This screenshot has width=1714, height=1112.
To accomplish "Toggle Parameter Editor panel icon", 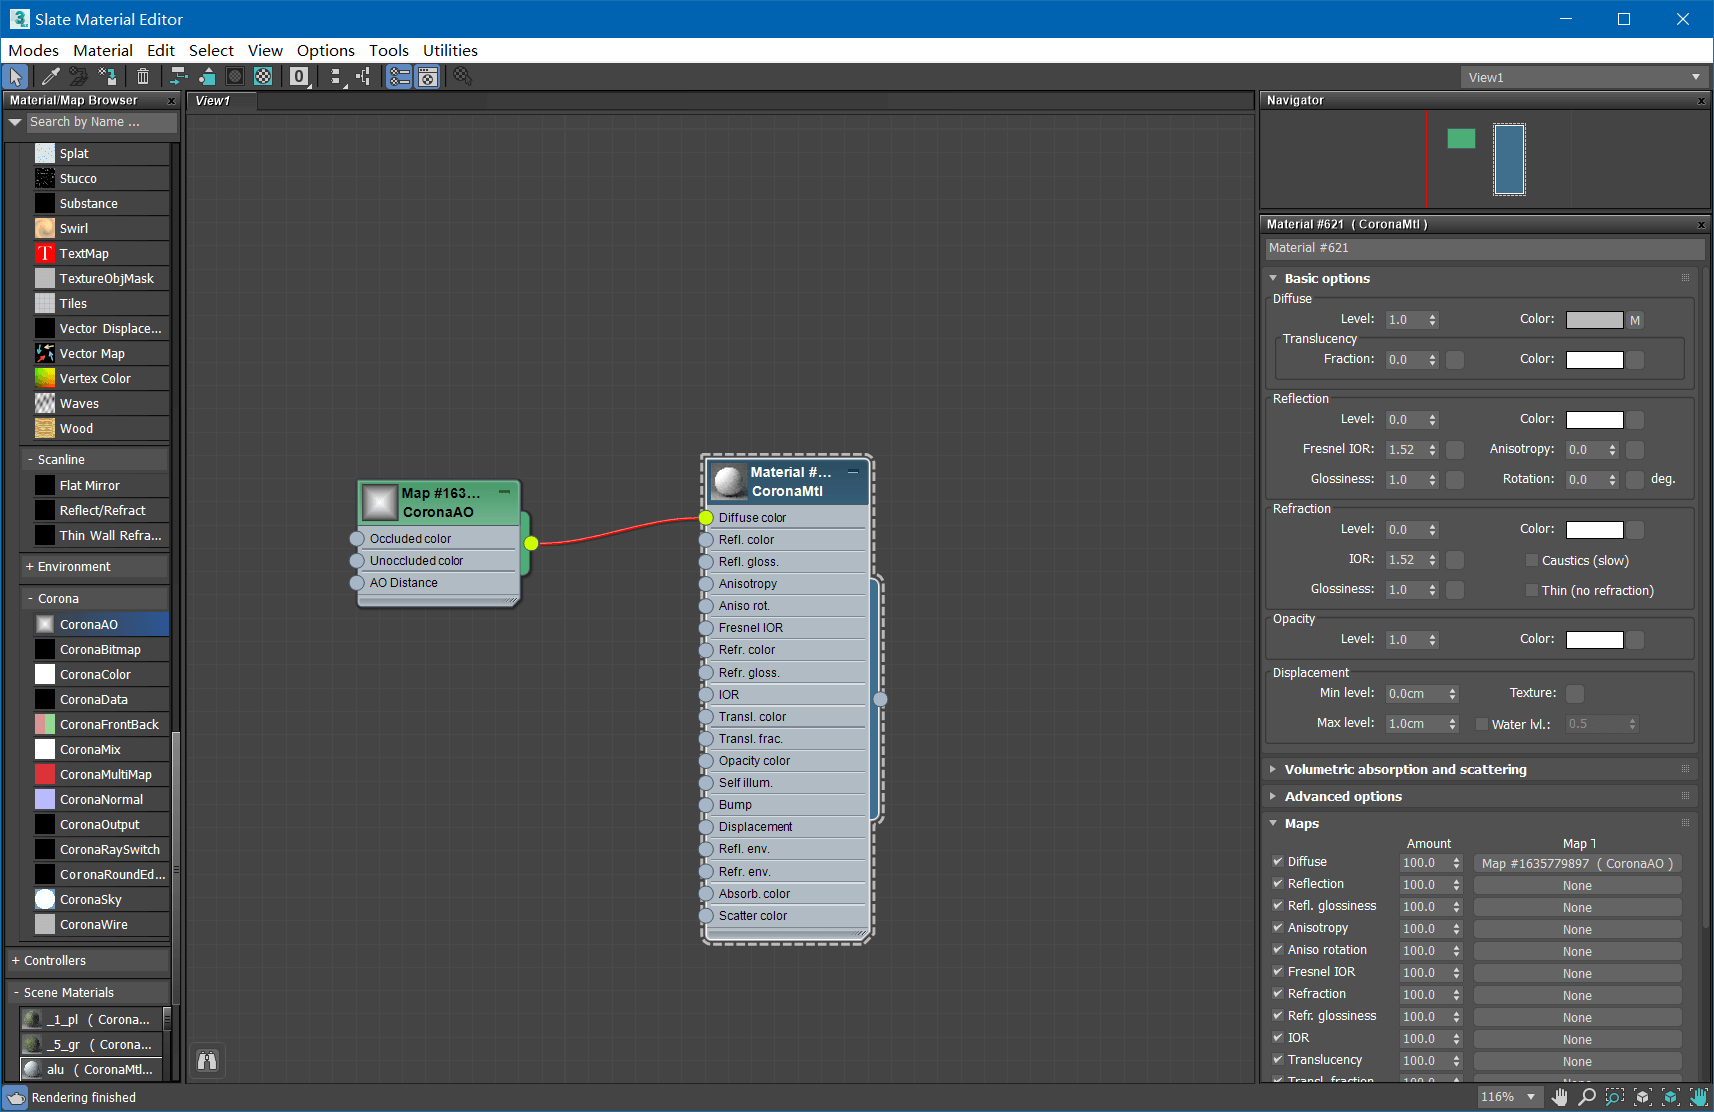I will click(428, 77).
